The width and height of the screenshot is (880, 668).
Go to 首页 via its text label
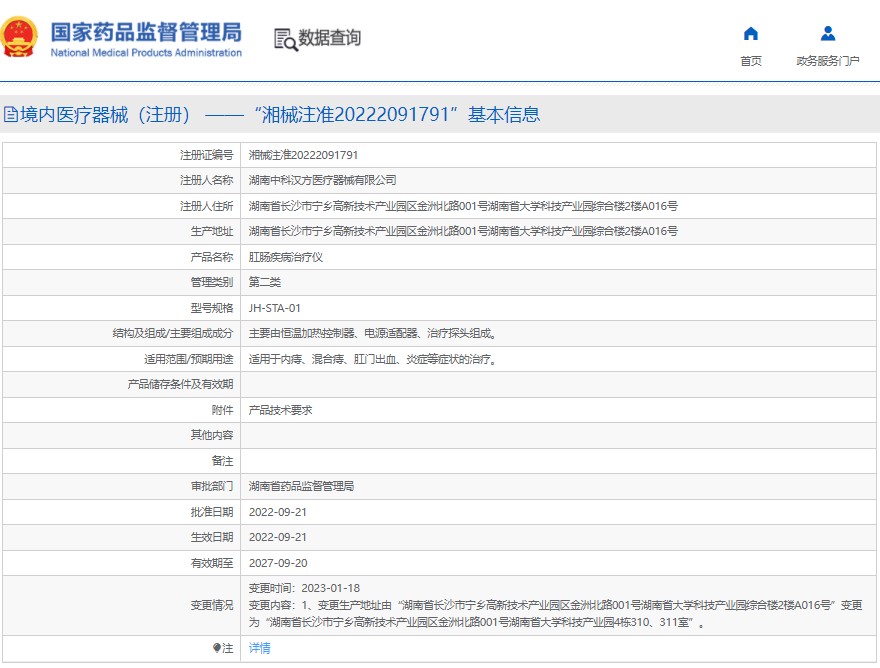tap(751, 61)
